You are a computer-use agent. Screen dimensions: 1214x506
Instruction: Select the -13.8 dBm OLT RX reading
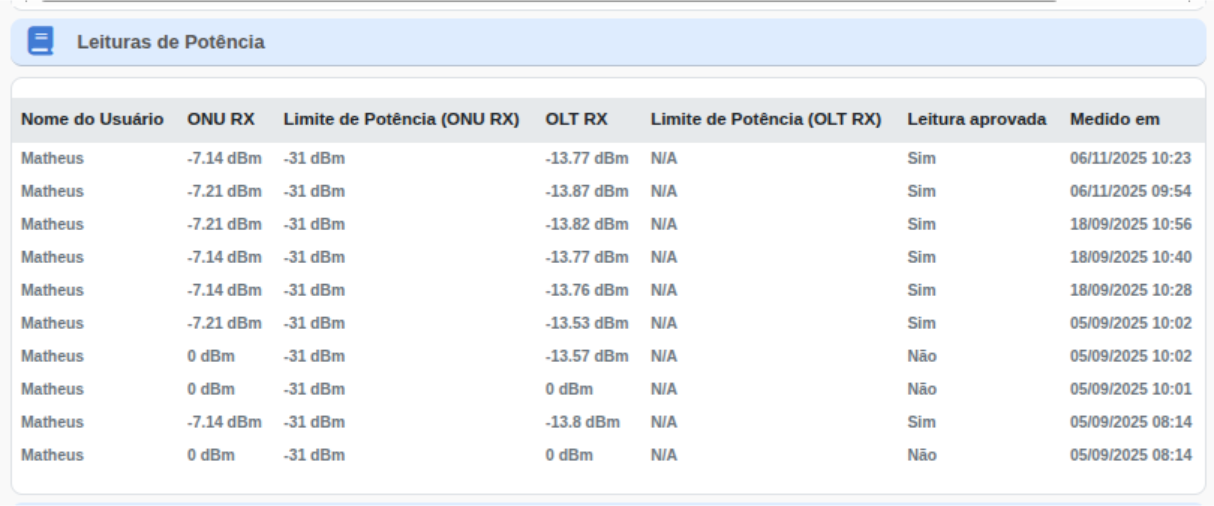tap(582, 422)
